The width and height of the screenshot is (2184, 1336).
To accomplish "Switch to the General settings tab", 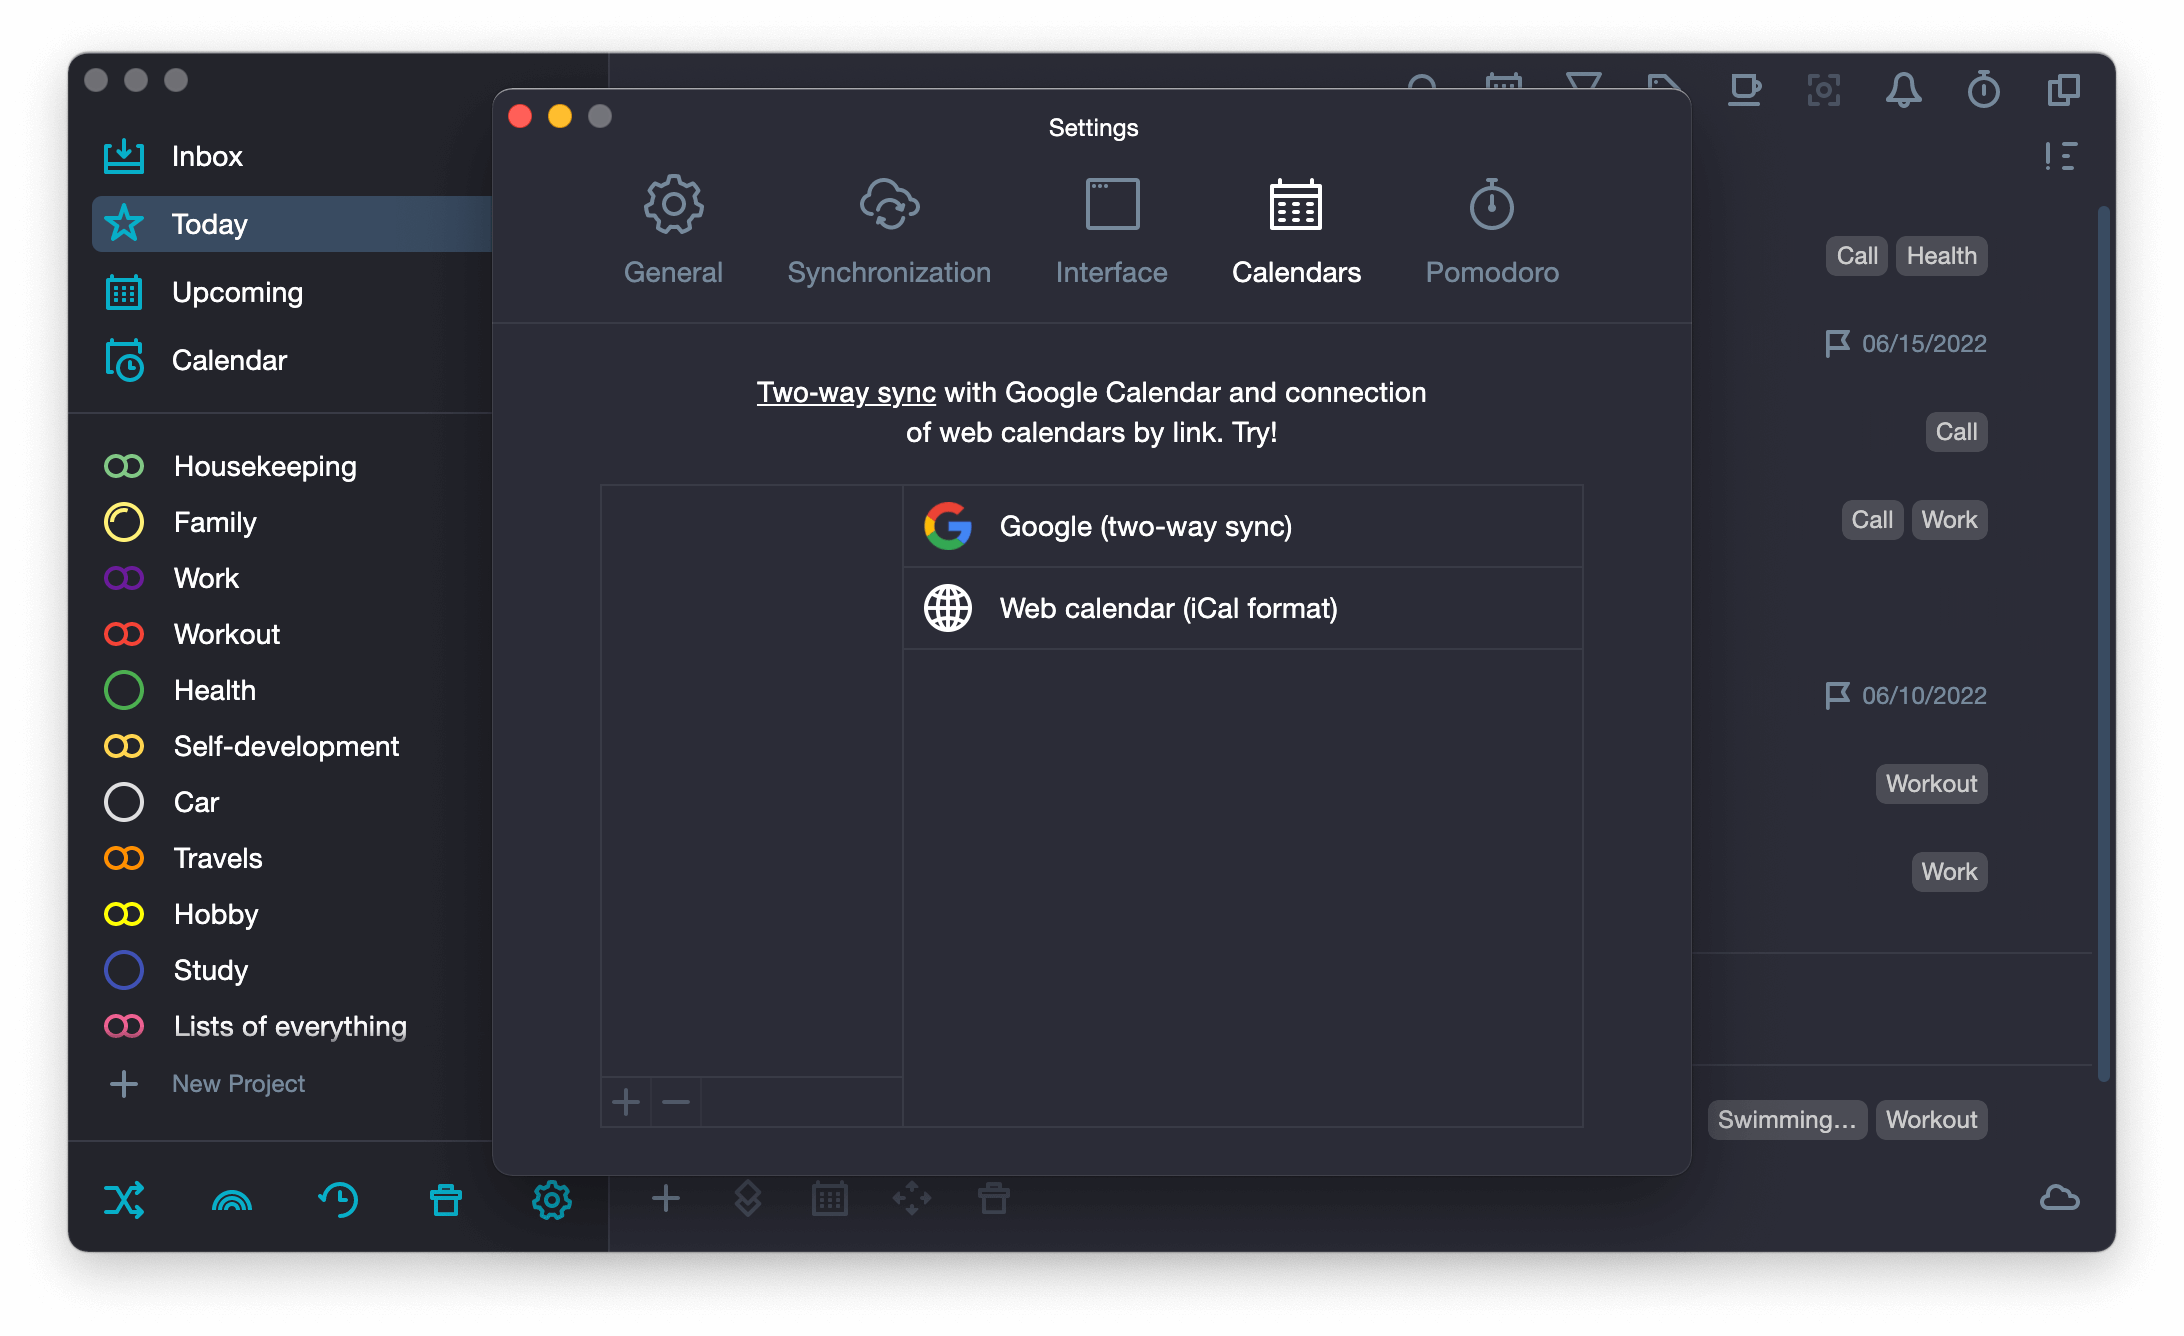I will (x=673, y=231).
